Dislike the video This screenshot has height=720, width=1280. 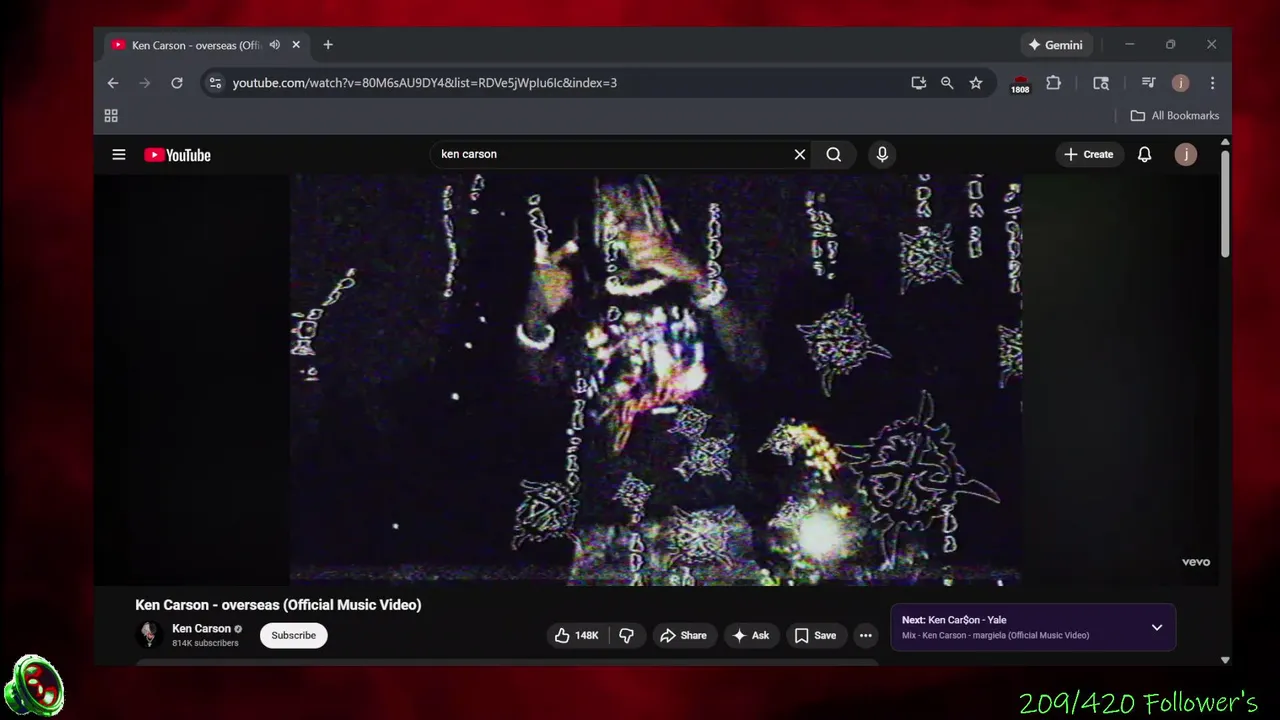627,635
